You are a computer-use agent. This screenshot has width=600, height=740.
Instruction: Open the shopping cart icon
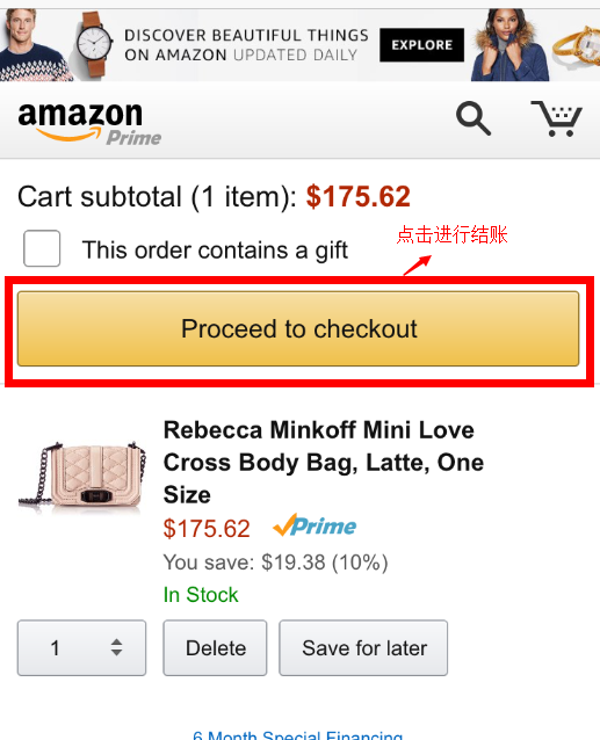(556, 119)
